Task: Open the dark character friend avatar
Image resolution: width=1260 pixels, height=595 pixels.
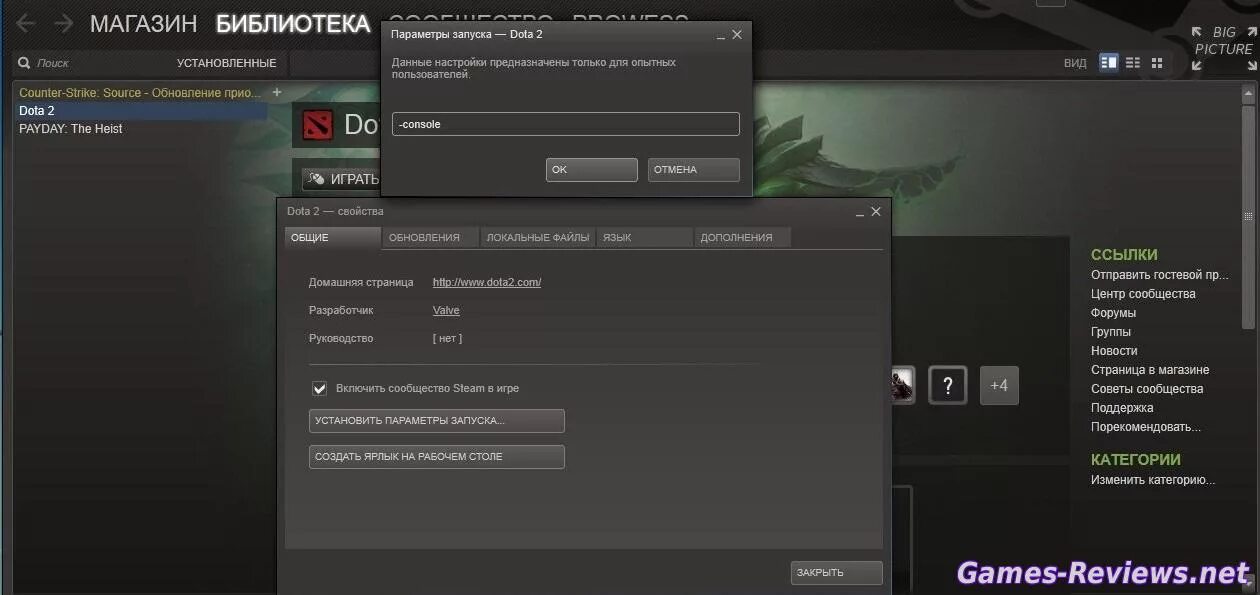Action: pos(902,385)
